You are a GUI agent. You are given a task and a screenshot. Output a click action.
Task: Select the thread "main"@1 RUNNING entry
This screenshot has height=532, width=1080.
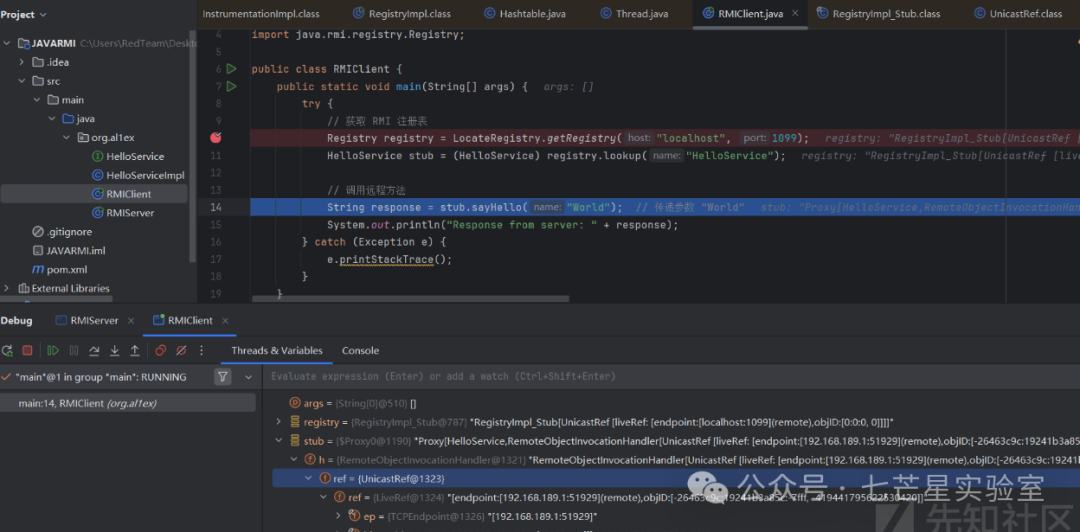[101, 377]
